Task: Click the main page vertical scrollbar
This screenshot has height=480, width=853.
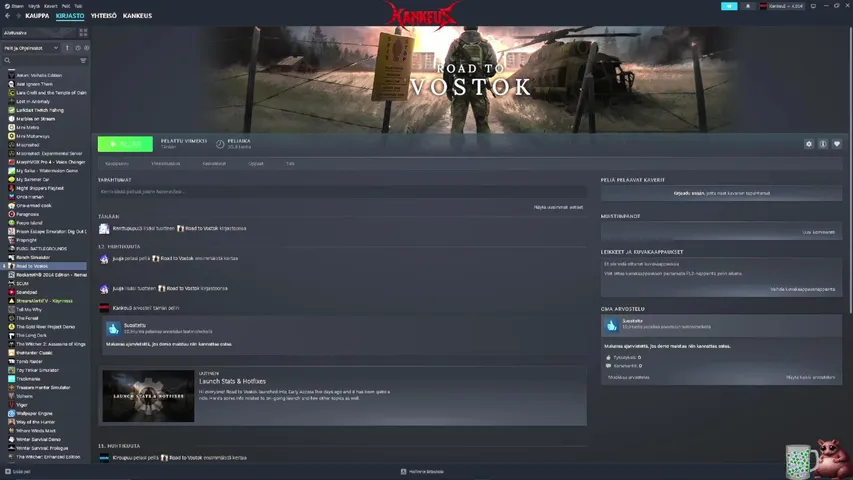Action: pyautogui.click(x=850, y=169)
